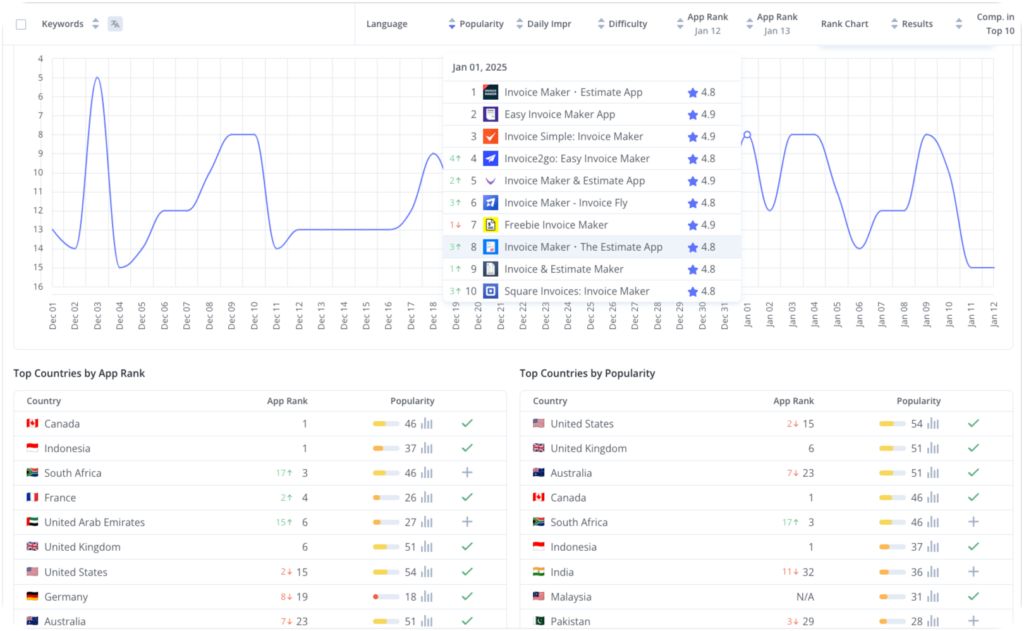Sort by Comp. in Top 10
1024x631 pixels.
coord(959,24)
